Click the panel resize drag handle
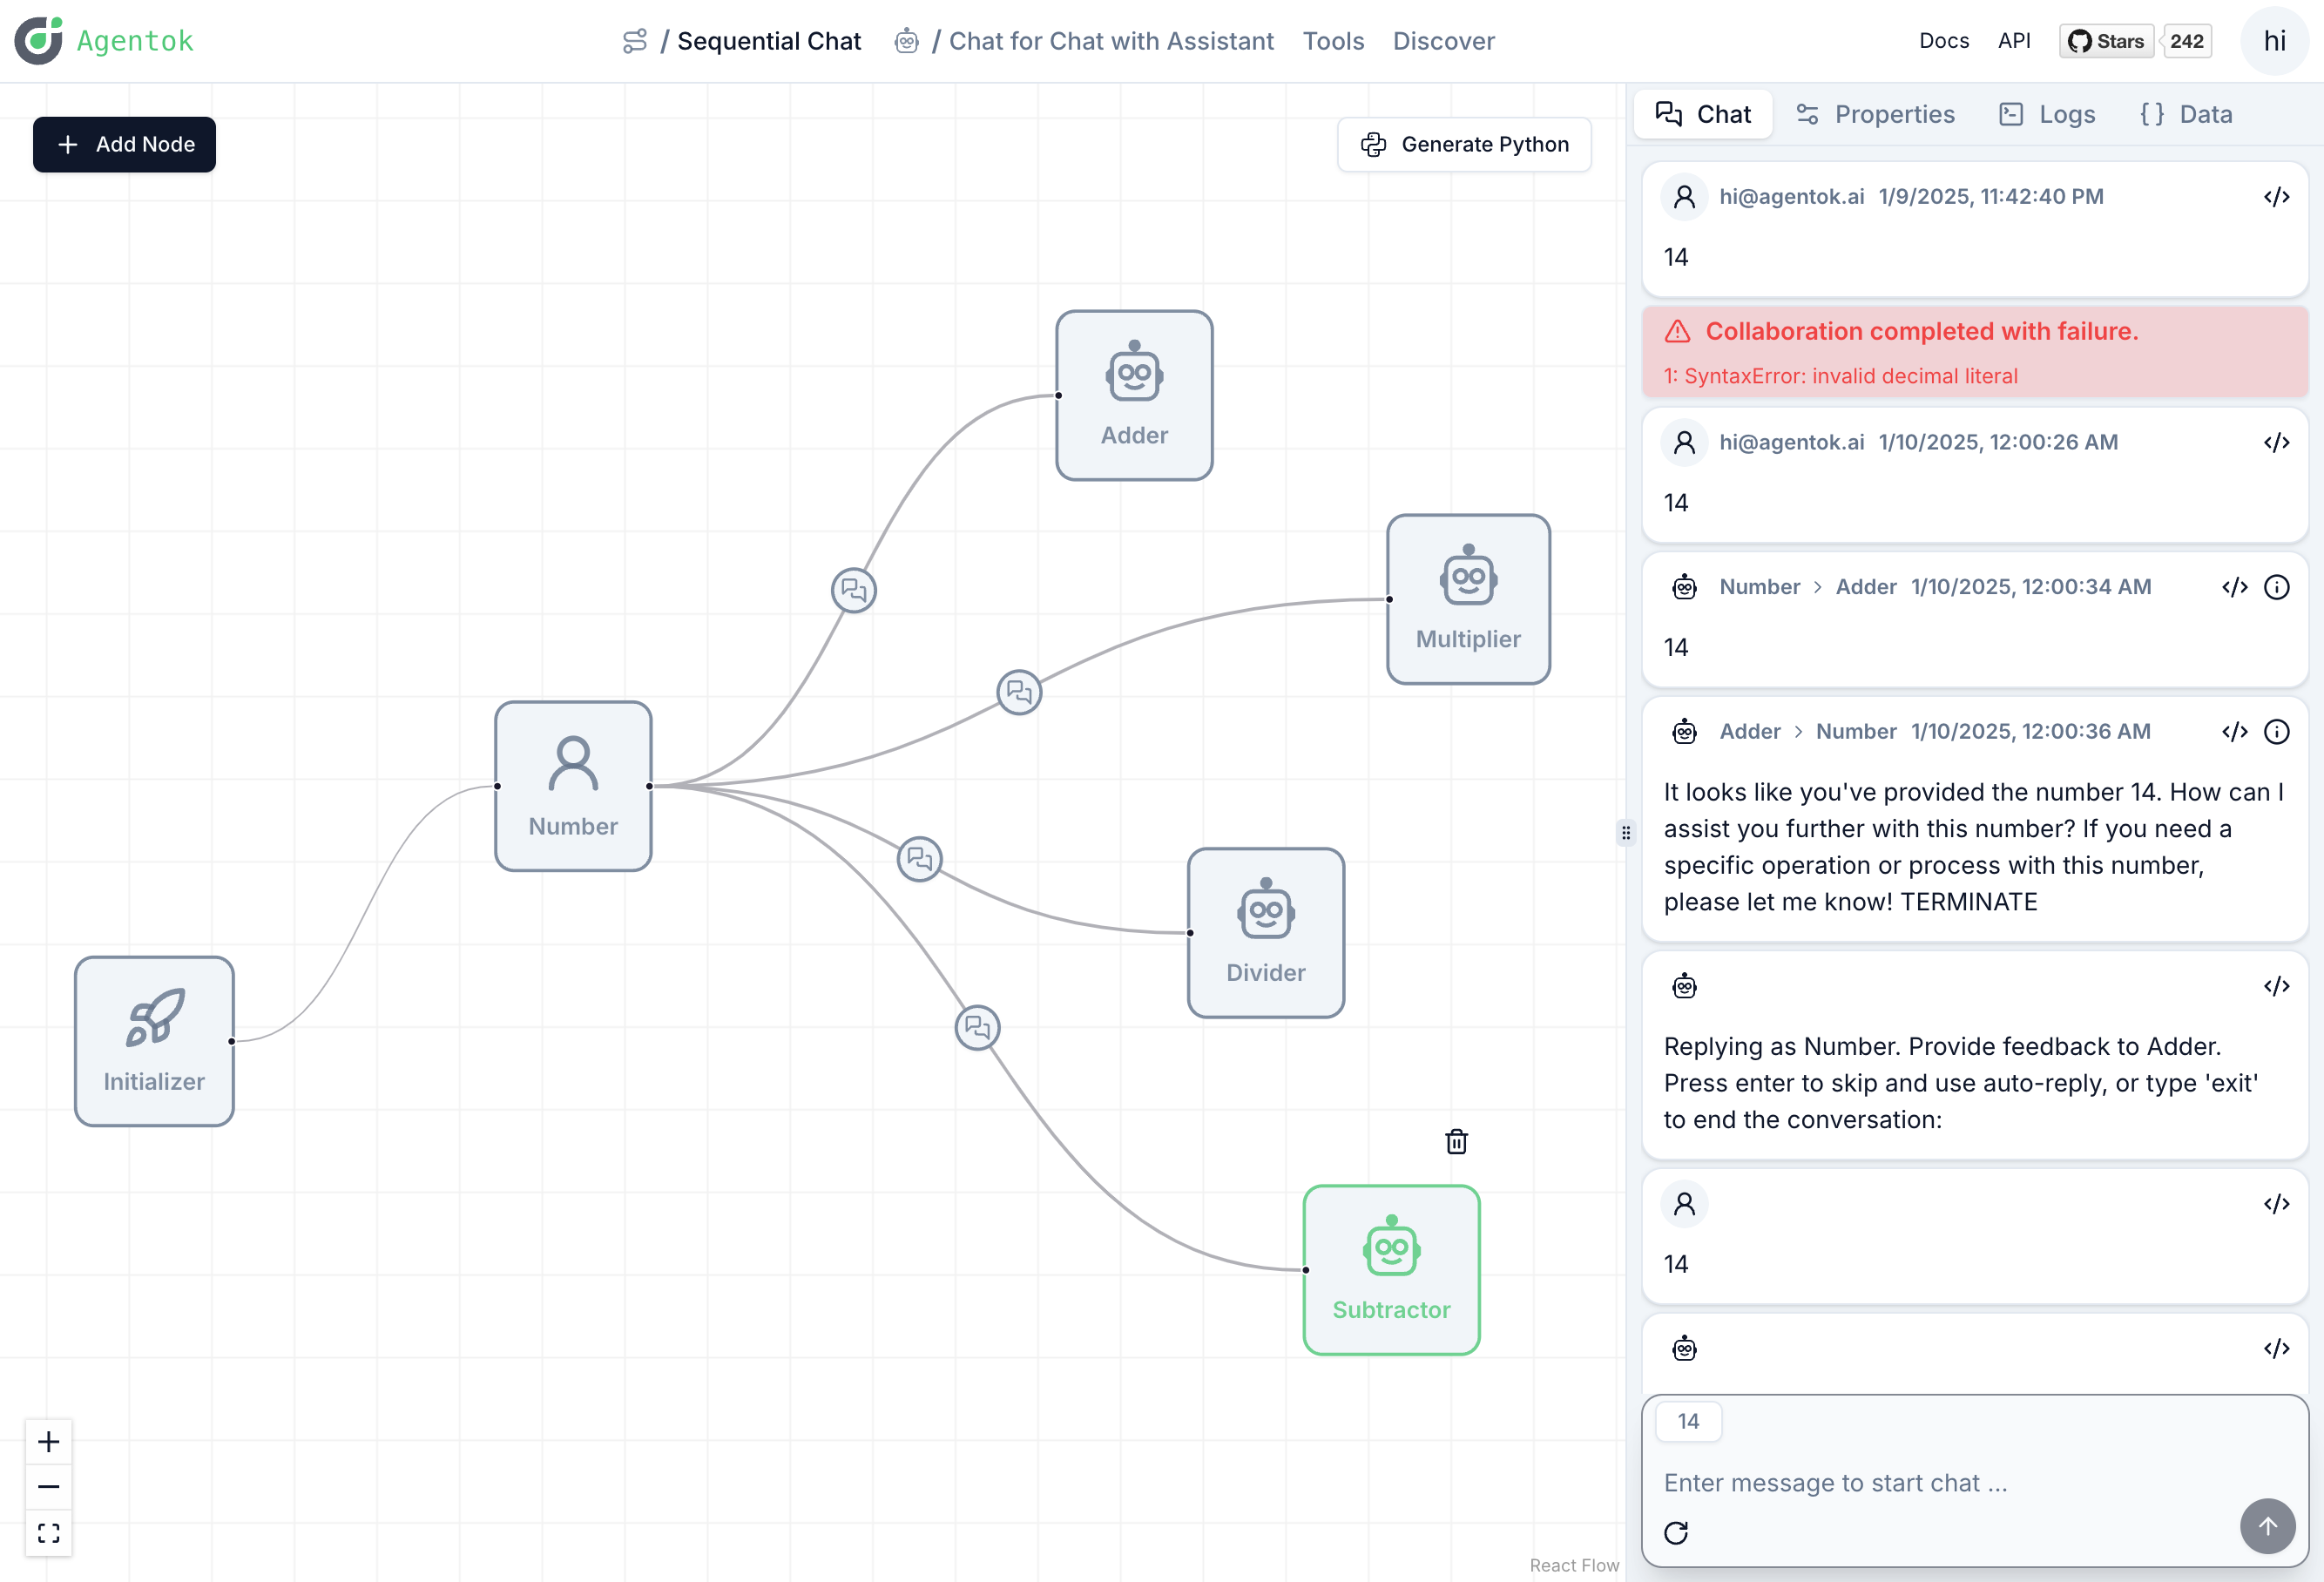Image resolution: width=2324 pixels, height=1582 pixels. tap(1626, 832)
